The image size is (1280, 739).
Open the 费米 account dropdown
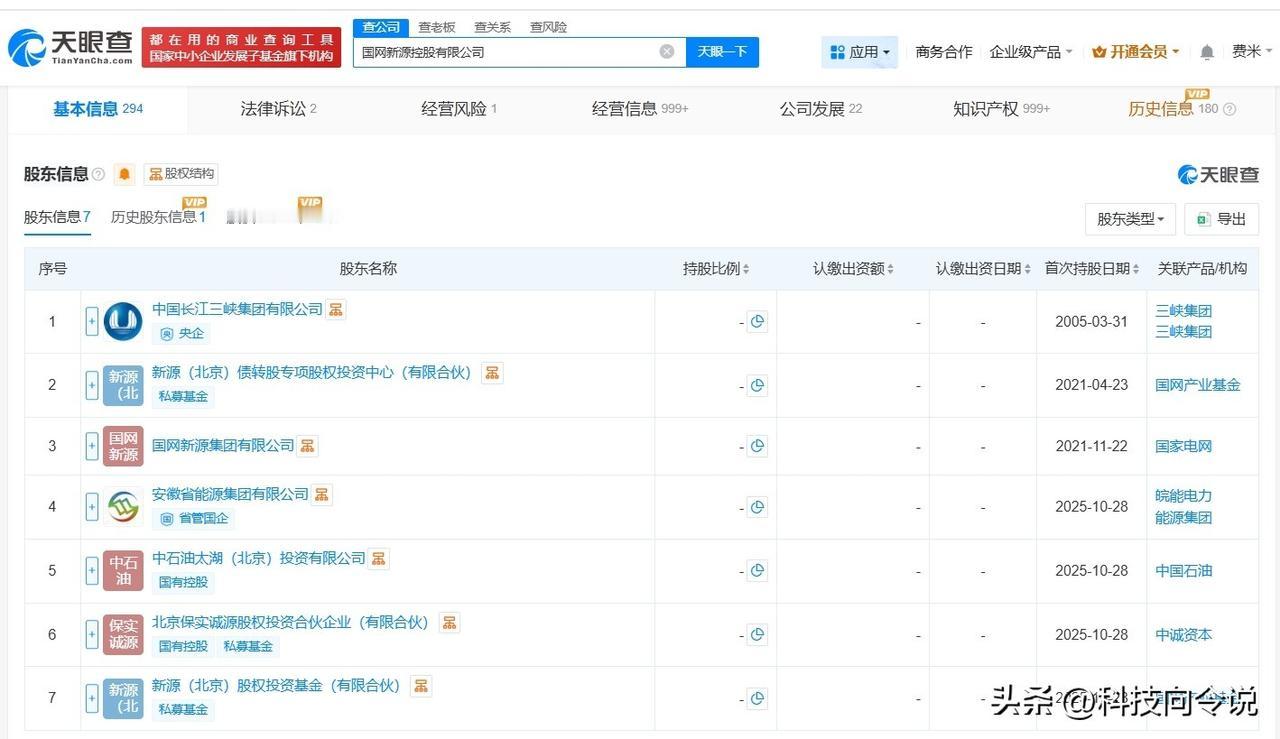point(1250,52)
